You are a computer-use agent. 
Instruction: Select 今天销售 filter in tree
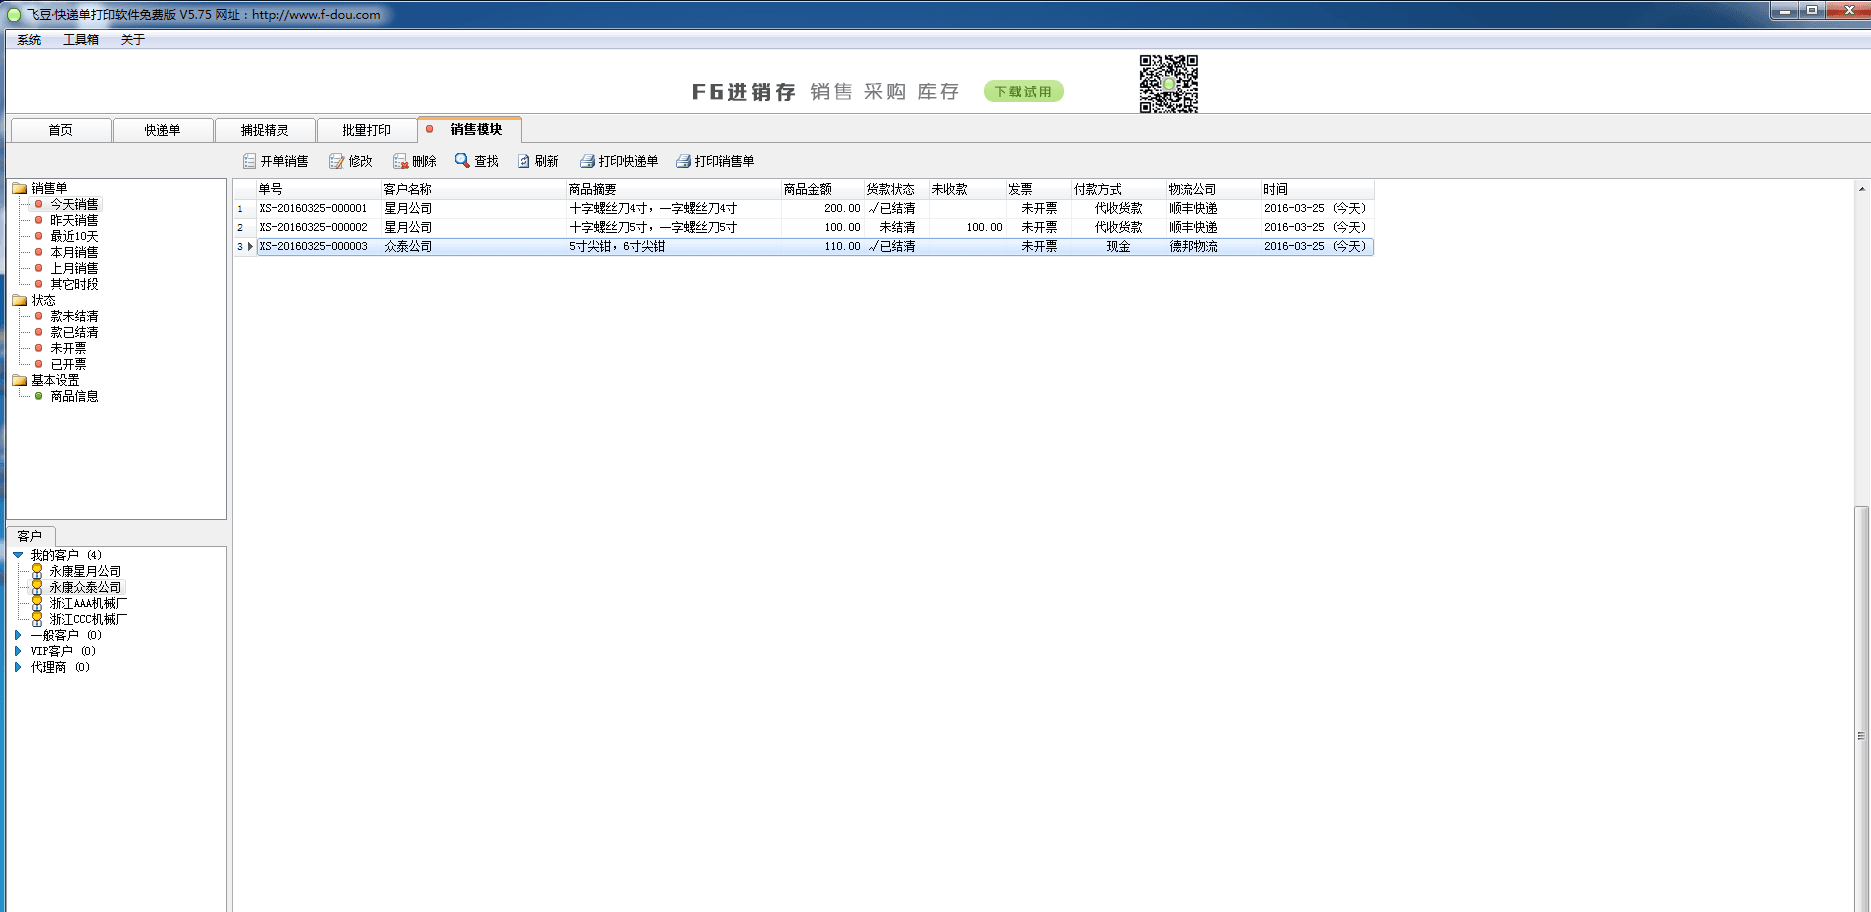click(x=74, y=204)
